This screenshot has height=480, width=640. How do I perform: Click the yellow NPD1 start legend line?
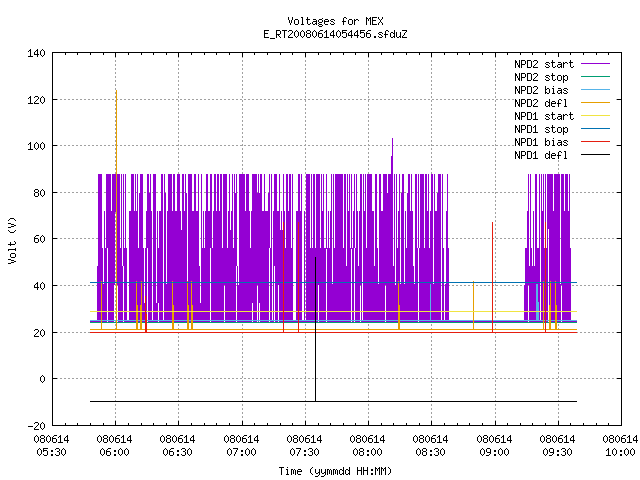(596, 116)
